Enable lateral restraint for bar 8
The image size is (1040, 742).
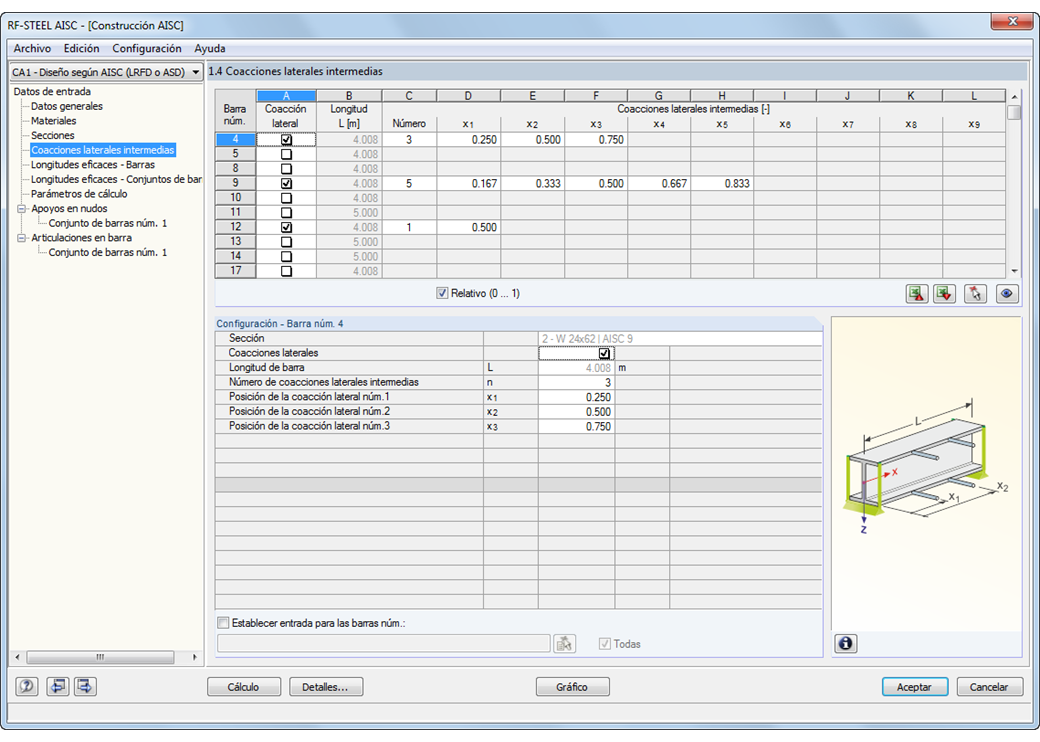tap(286, 169)
